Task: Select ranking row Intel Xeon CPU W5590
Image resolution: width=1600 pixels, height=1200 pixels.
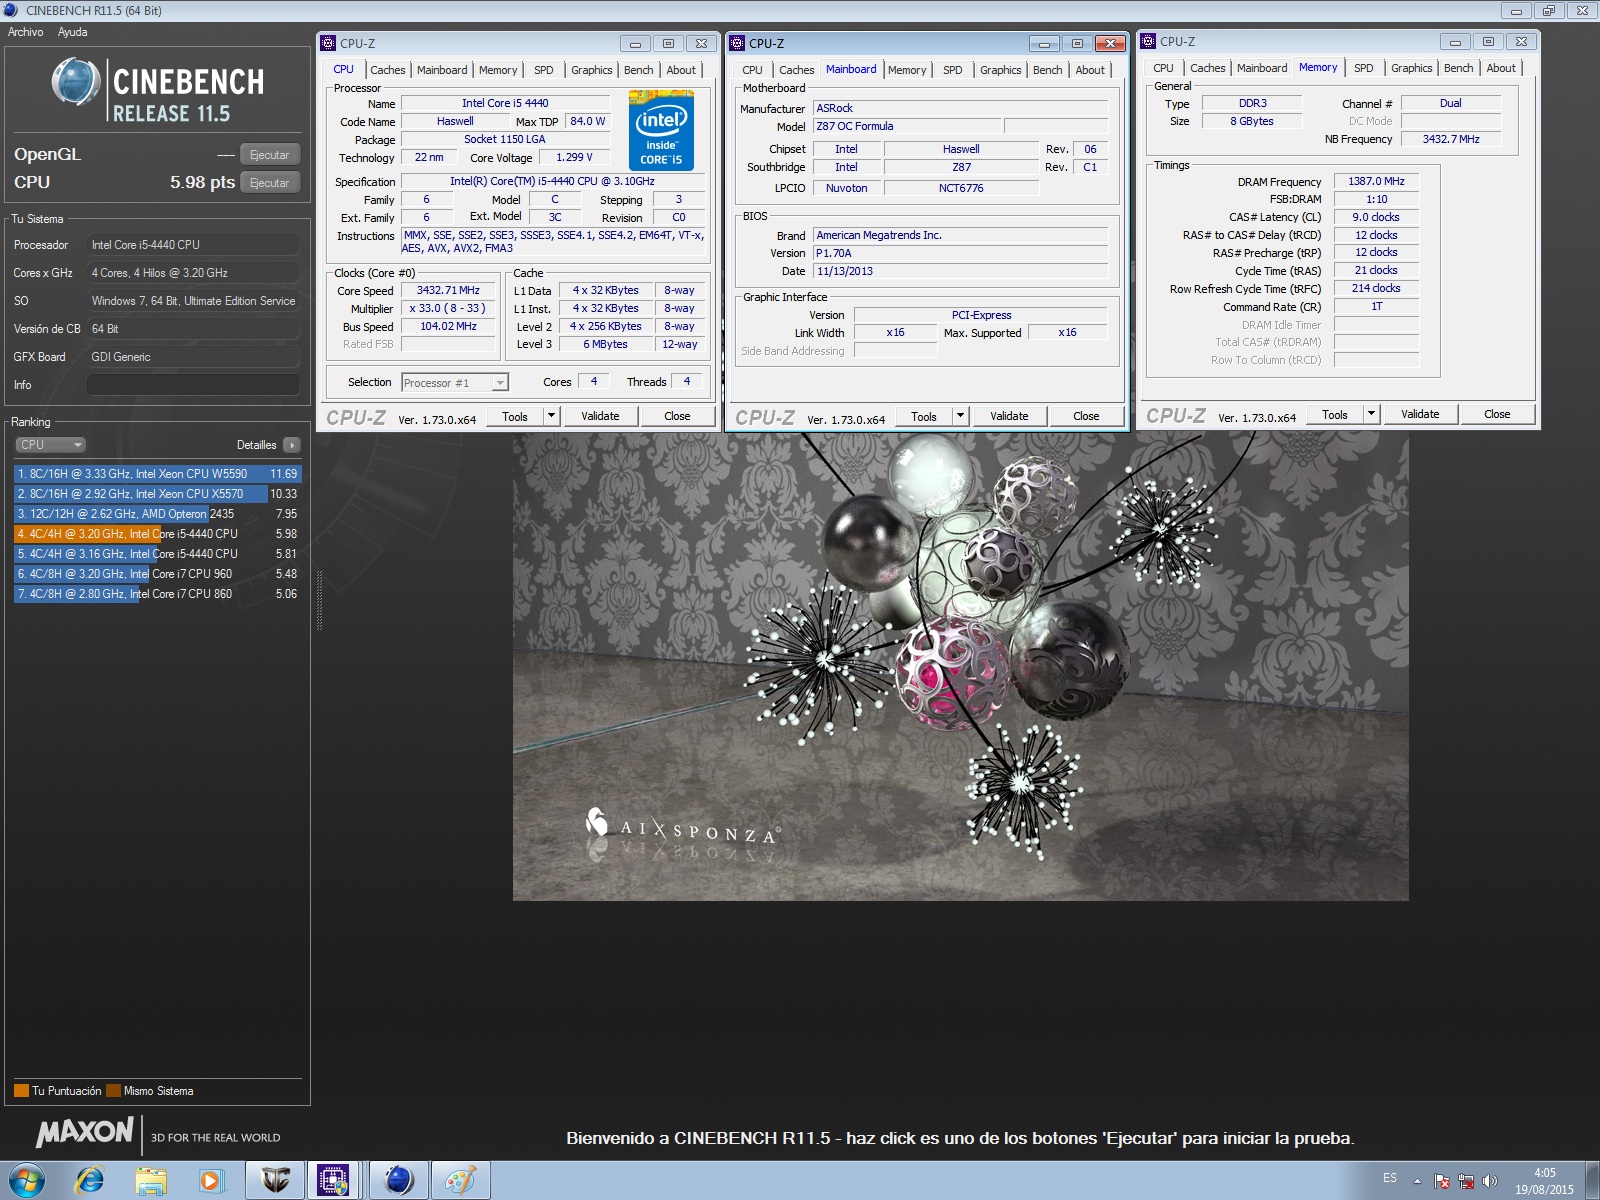Action: [x=157, y=474]
